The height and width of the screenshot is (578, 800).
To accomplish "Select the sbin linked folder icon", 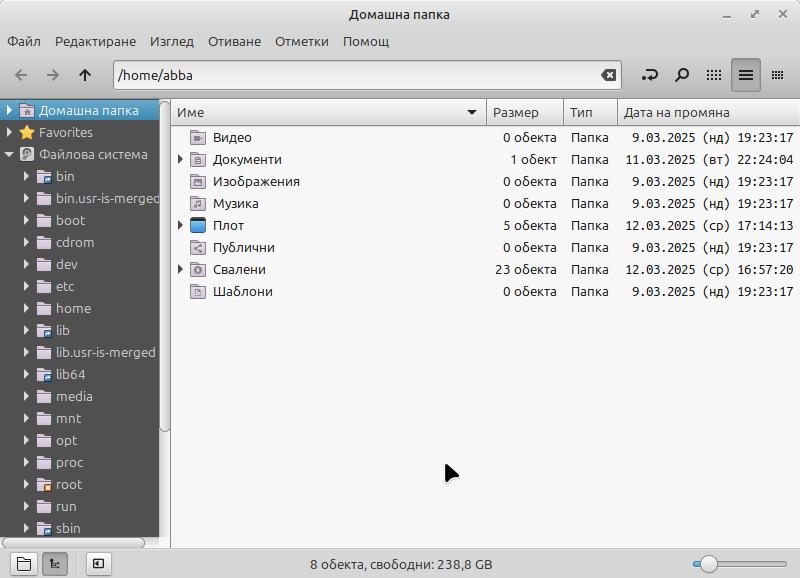I will click(x=44, y=528).
